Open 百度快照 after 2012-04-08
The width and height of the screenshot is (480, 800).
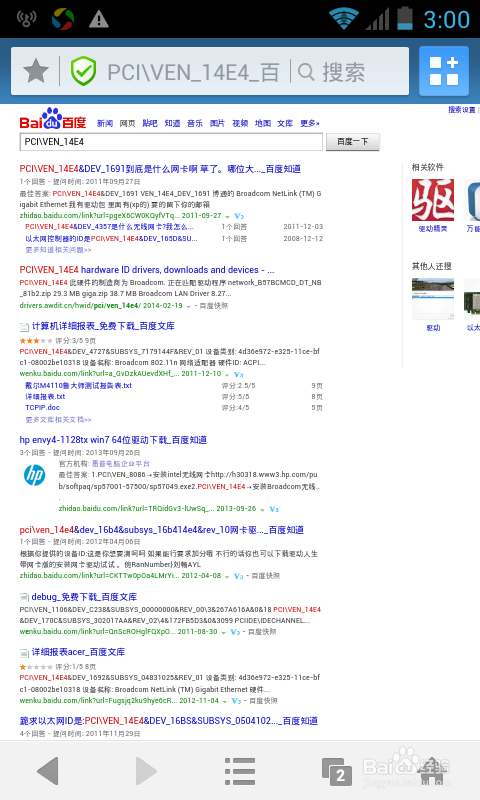coord(265,576)
